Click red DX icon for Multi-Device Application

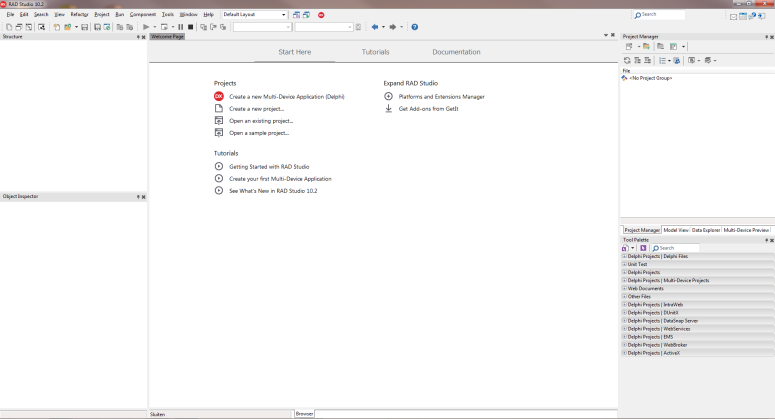coord(218,96)
